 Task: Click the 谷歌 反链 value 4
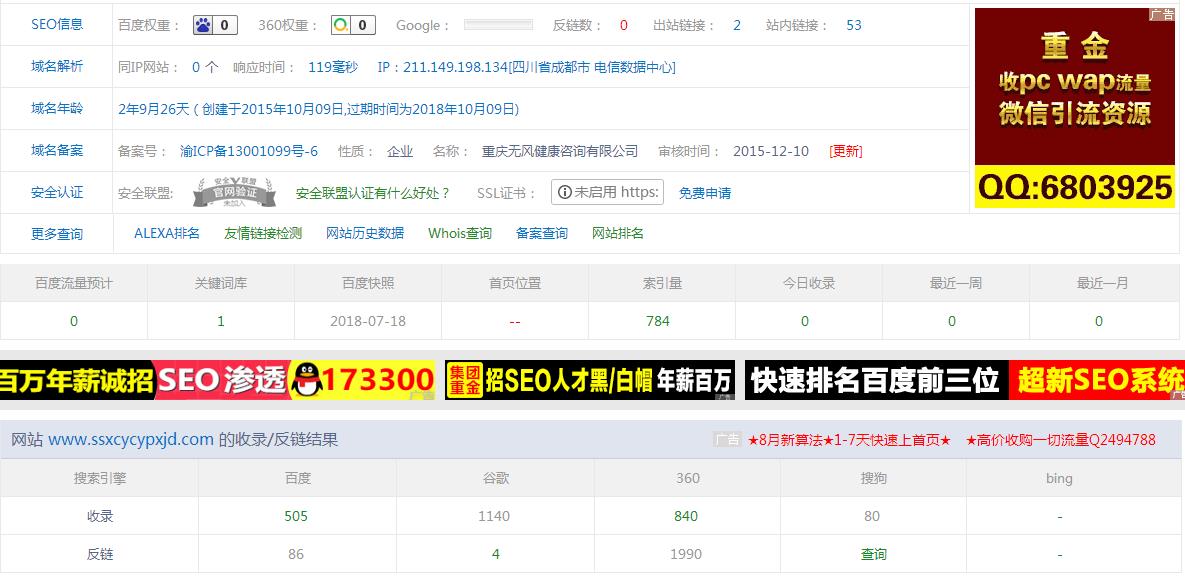[496, 554]
